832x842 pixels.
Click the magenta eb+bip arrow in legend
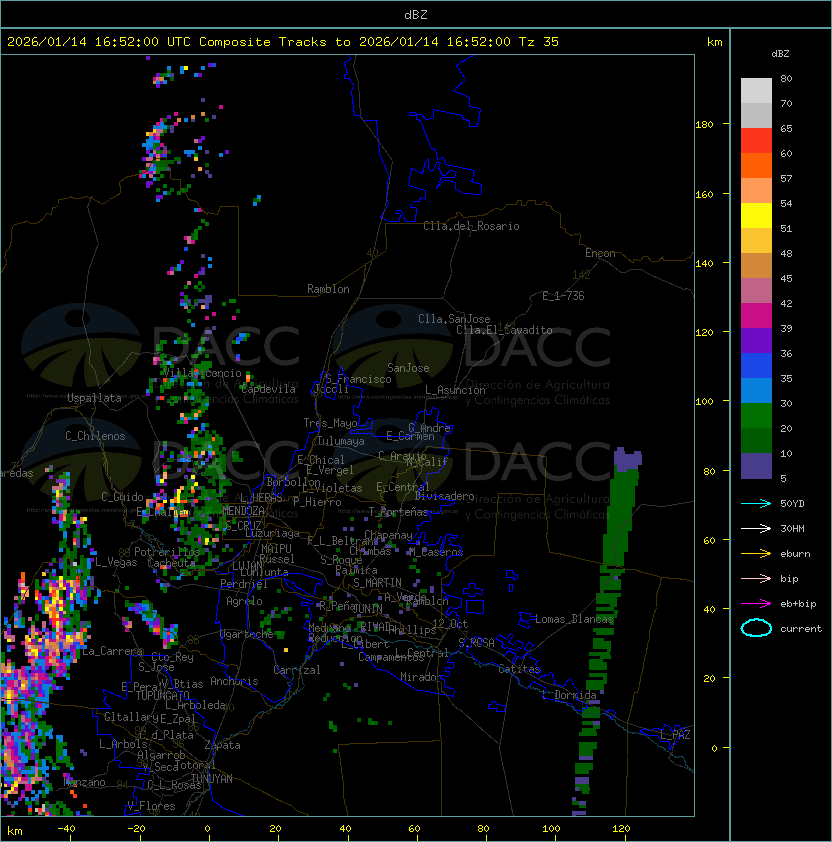(x=756, y=604)
